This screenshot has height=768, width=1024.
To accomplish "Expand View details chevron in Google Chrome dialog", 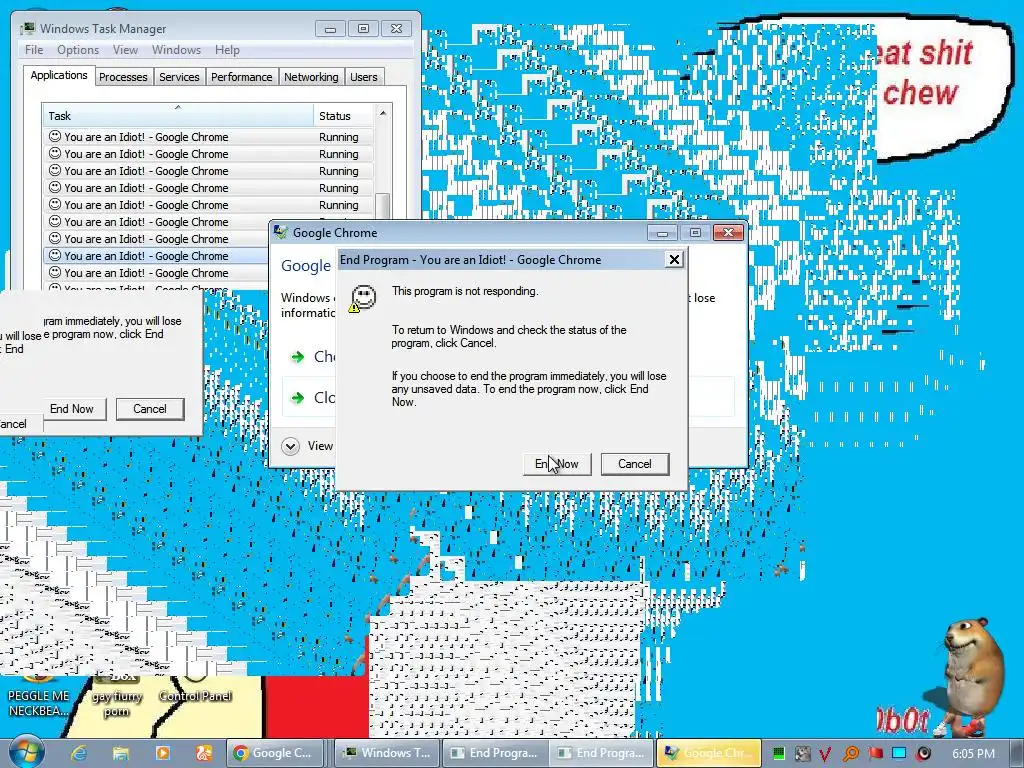I will [x=290, y=446].
